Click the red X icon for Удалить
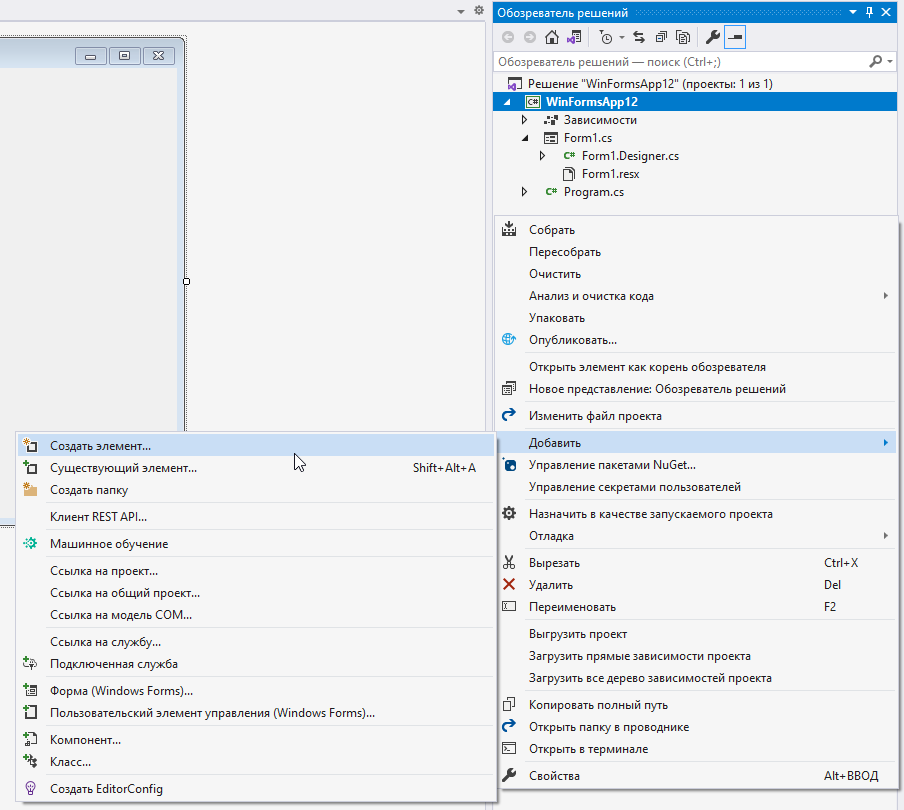Viewport: 904px width, 810px height. [x=509, y=585]
